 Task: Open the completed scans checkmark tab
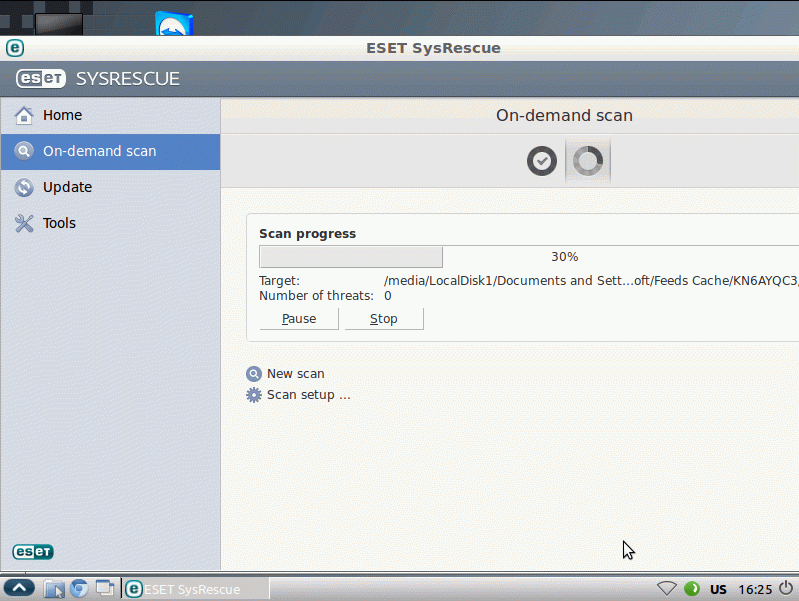pyautogui.click(x=542, y=161)
